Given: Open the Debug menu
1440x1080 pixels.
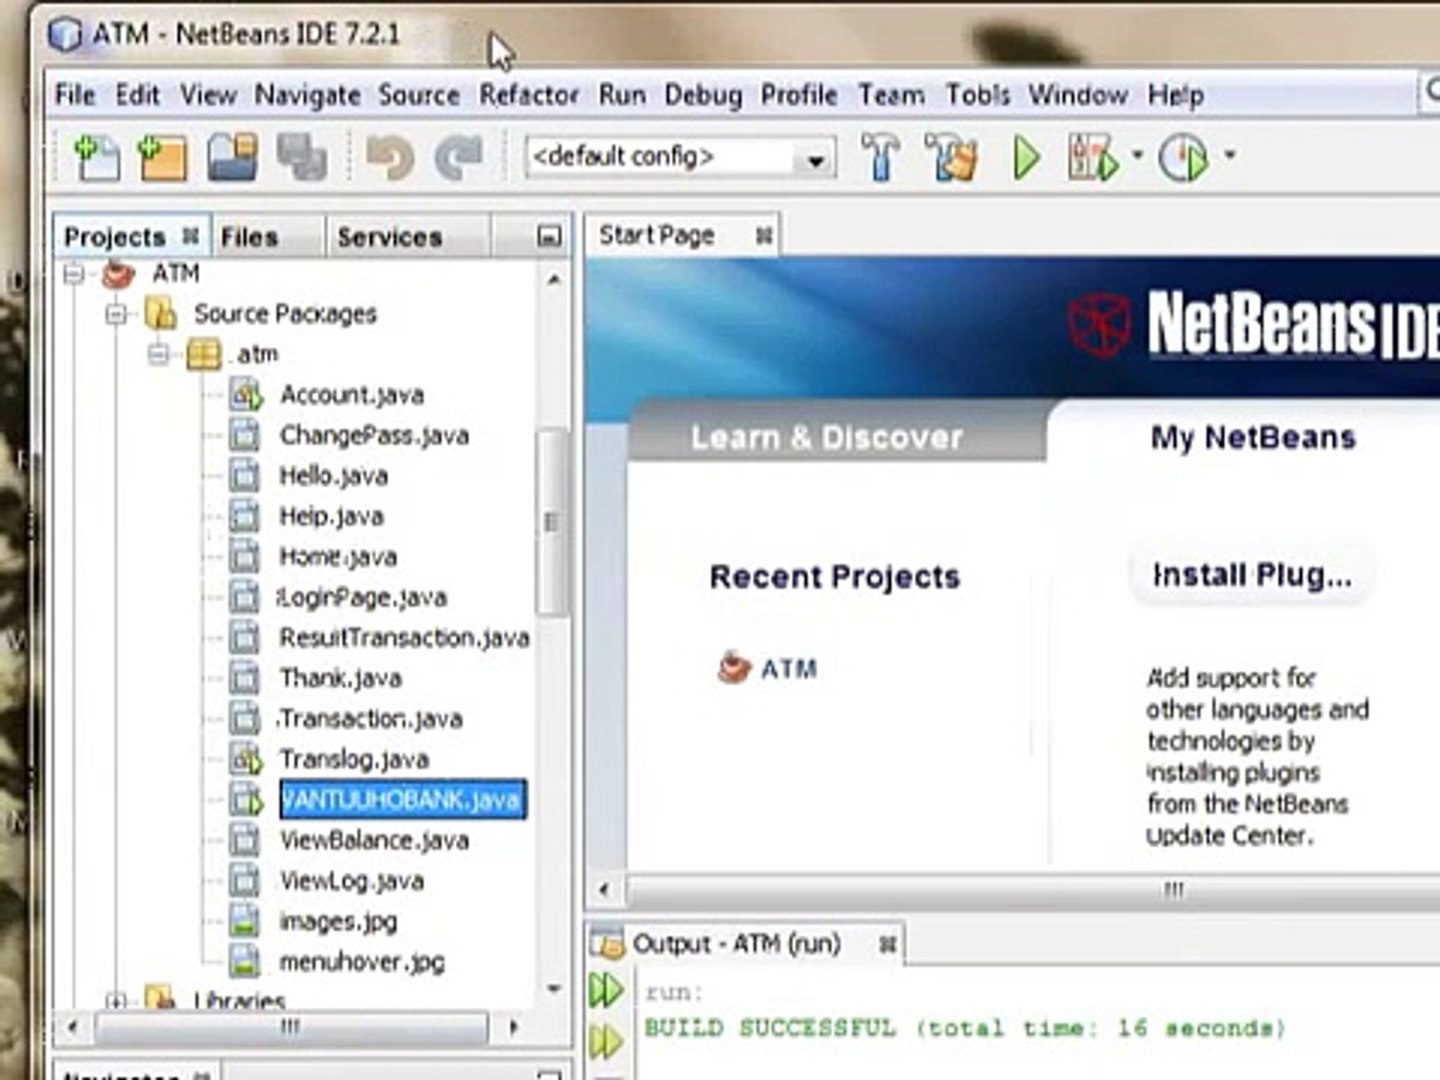Looking at the screenshot, I should point(703,95).
